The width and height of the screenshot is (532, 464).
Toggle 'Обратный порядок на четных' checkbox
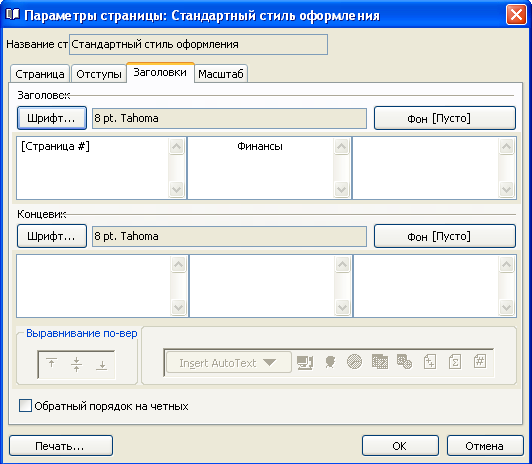pos(25,406)
